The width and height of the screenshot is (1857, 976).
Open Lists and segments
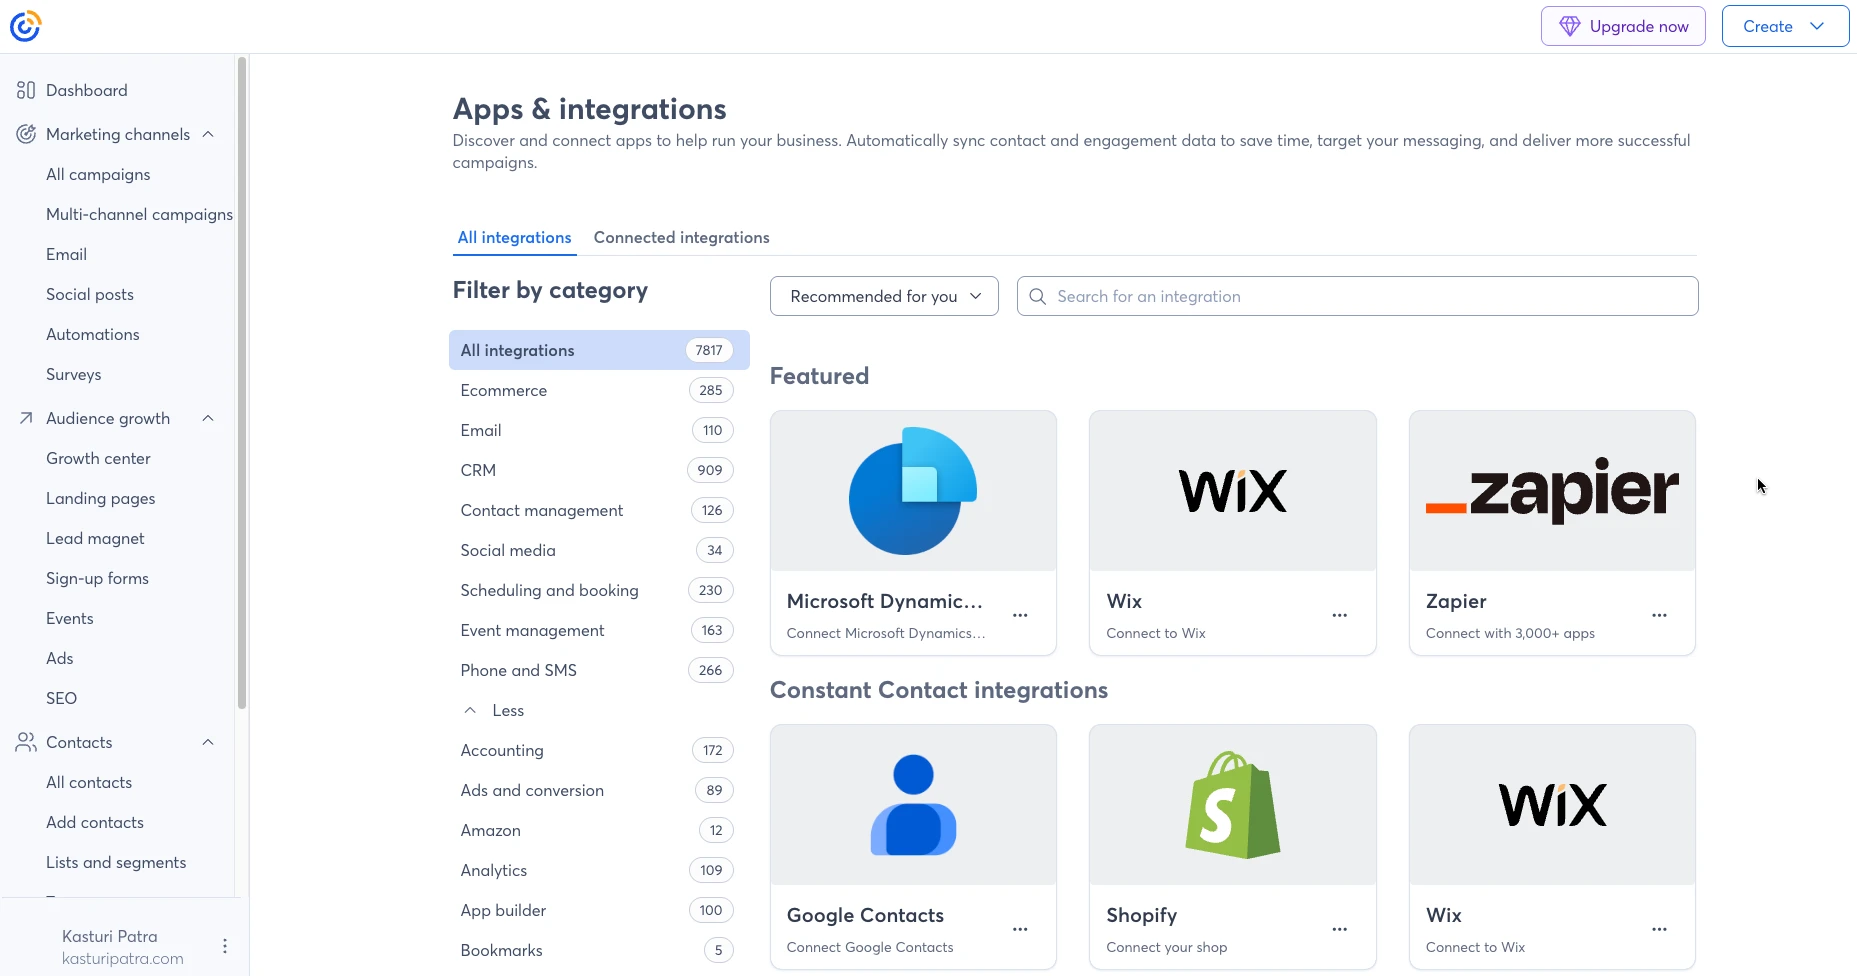coord(116,862)
